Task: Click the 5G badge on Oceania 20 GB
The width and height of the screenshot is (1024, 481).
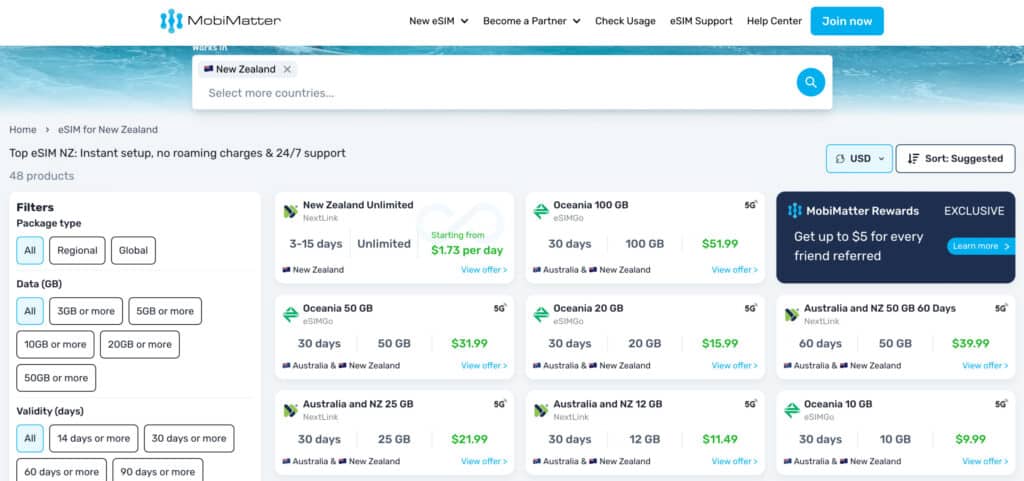Action: 750,308
